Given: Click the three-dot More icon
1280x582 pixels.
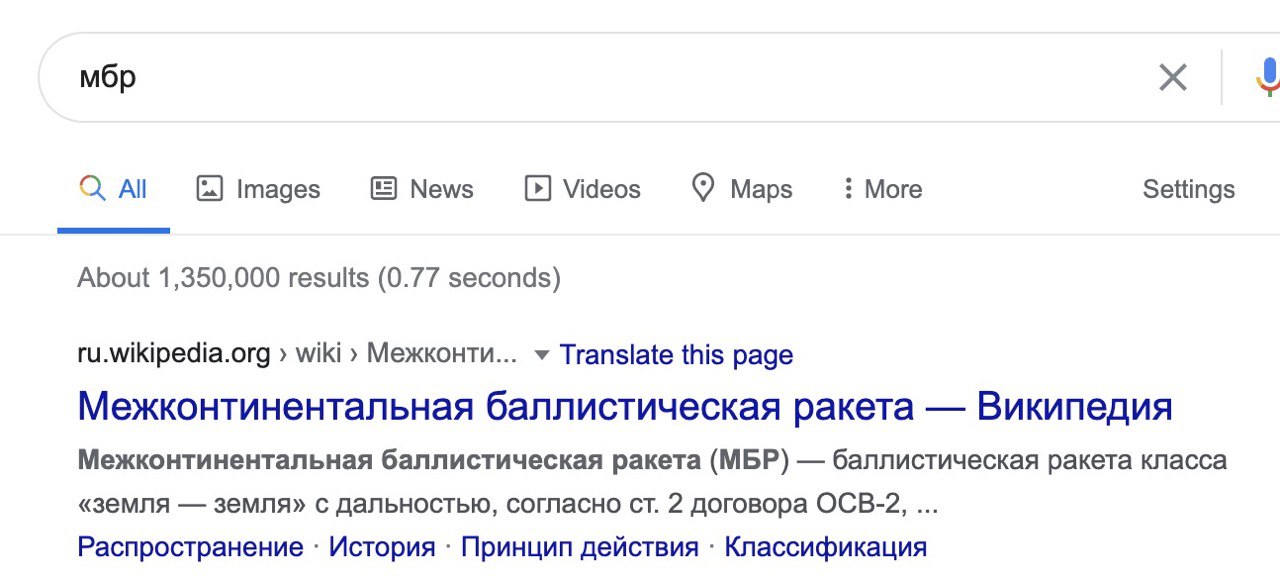Looking at the screenshot, I should click(848, 188).
